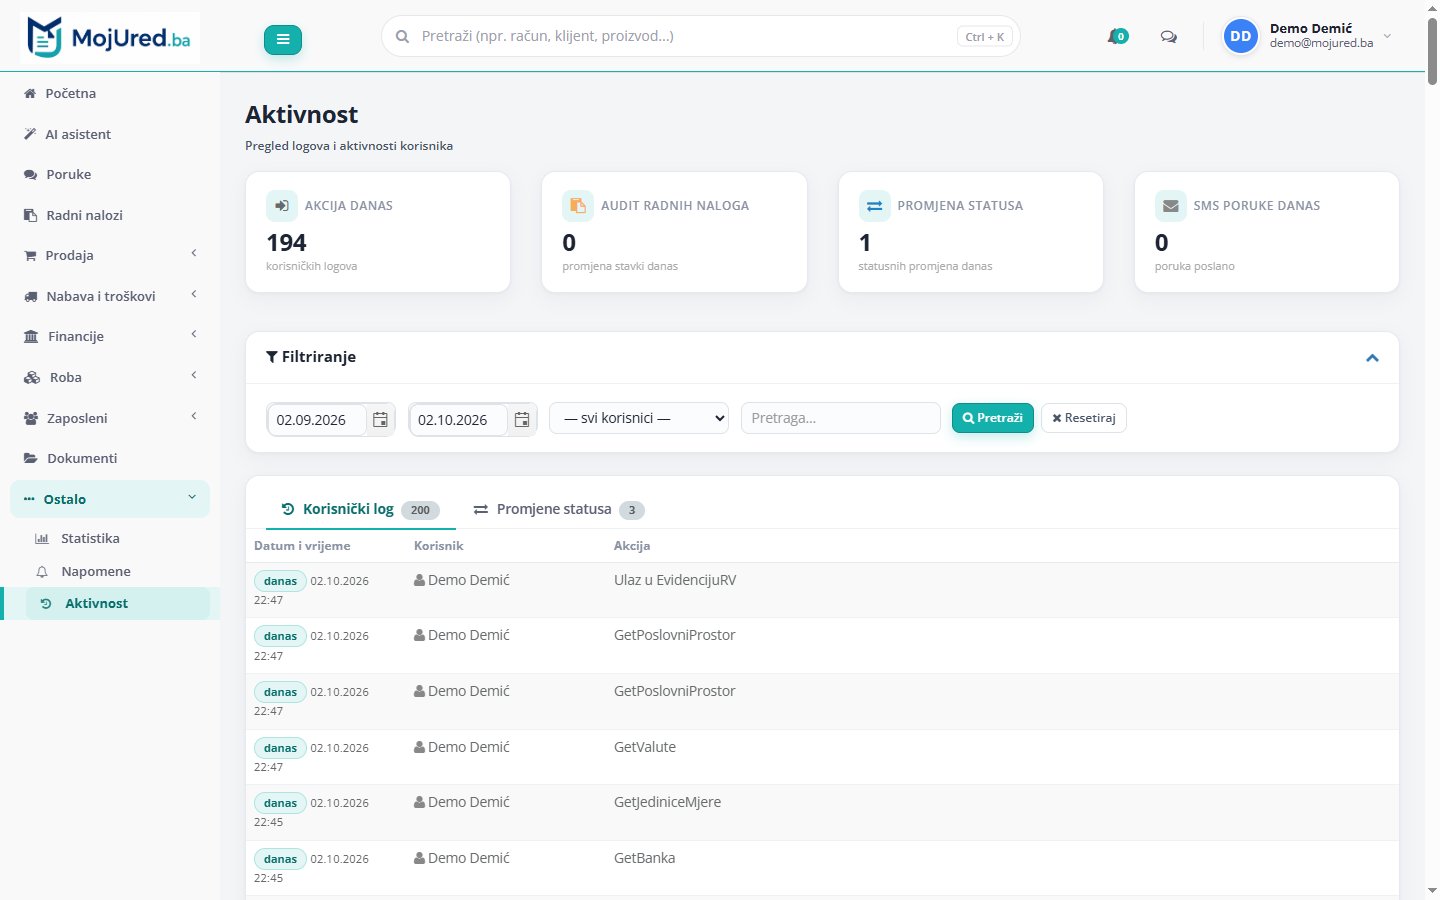The height and width of the screenshot is (900, 1440).
Task: Go to Početna in sidebar
Action: pos(110,93)
